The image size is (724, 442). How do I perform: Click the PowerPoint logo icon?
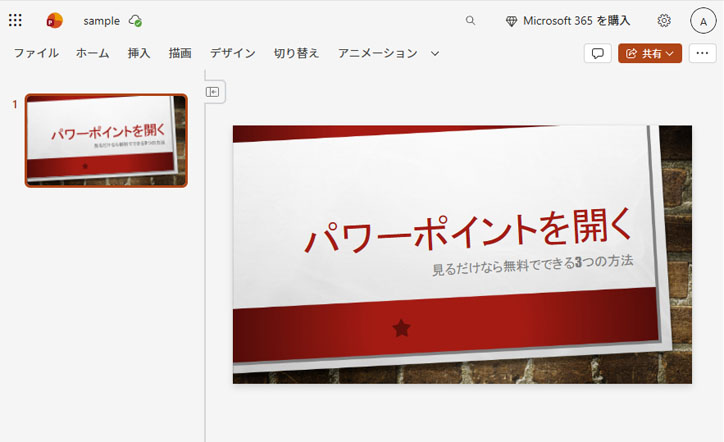[54, 20]
